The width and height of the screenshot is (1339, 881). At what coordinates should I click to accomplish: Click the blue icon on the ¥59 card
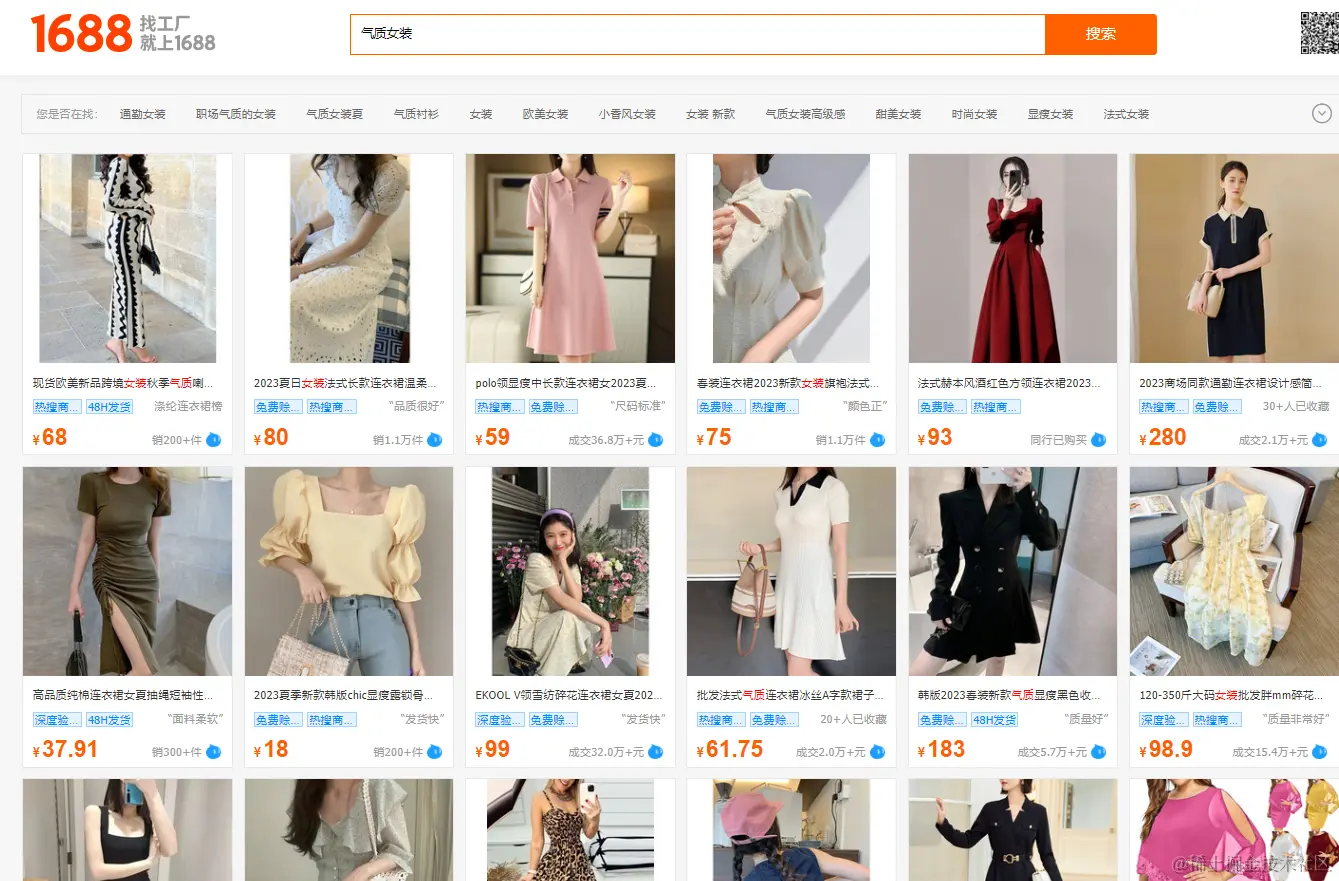[655, 439]
